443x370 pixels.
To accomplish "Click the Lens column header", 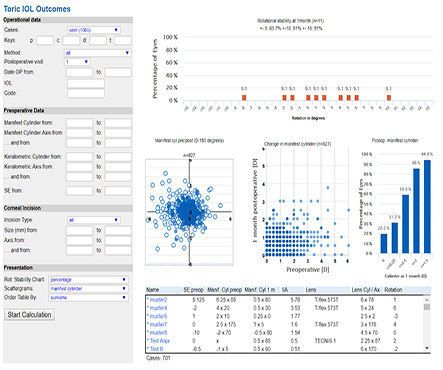I will tap(311, 290).
